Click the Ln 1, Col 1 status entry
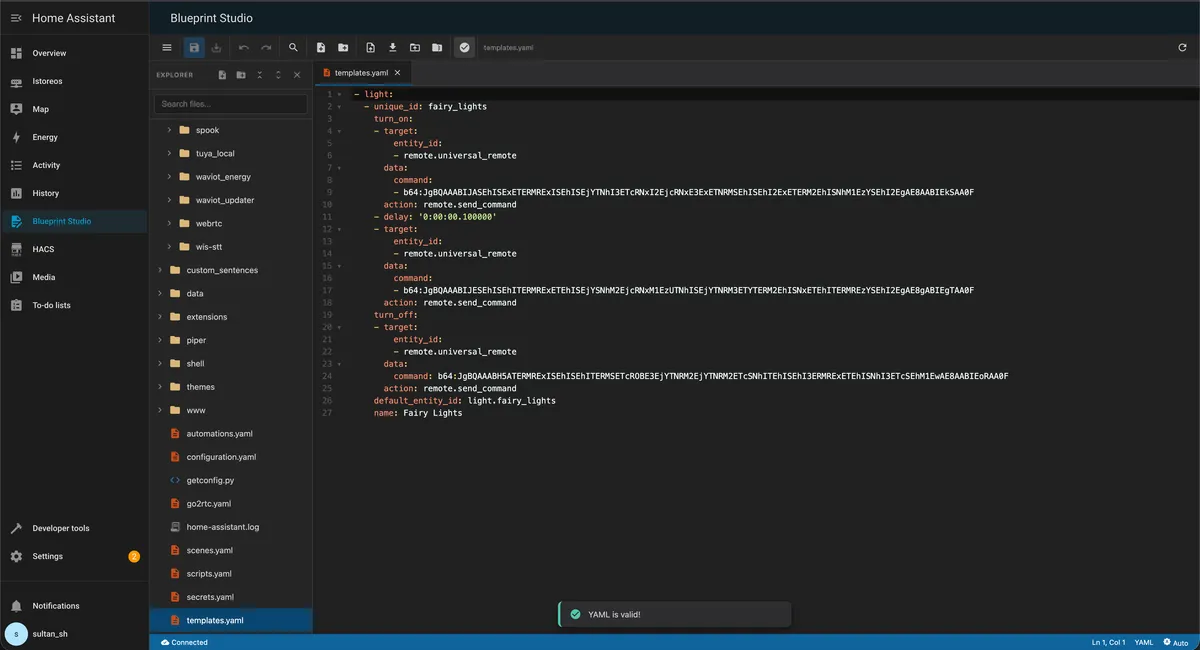The width and height of the screenshot is (1200, 650). [1109, 642]
